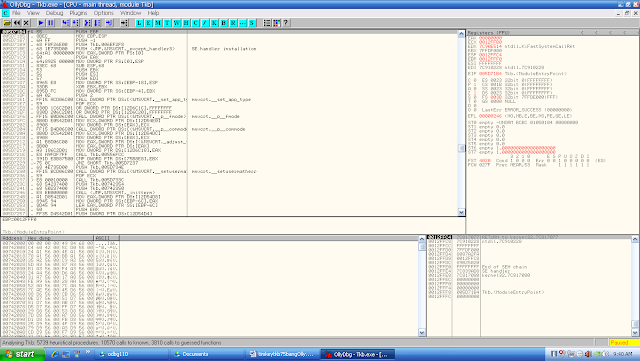The width and height of the screenshot is (640, 361).
Task: Open the Plugins menu
Action: tap(78, 13)
